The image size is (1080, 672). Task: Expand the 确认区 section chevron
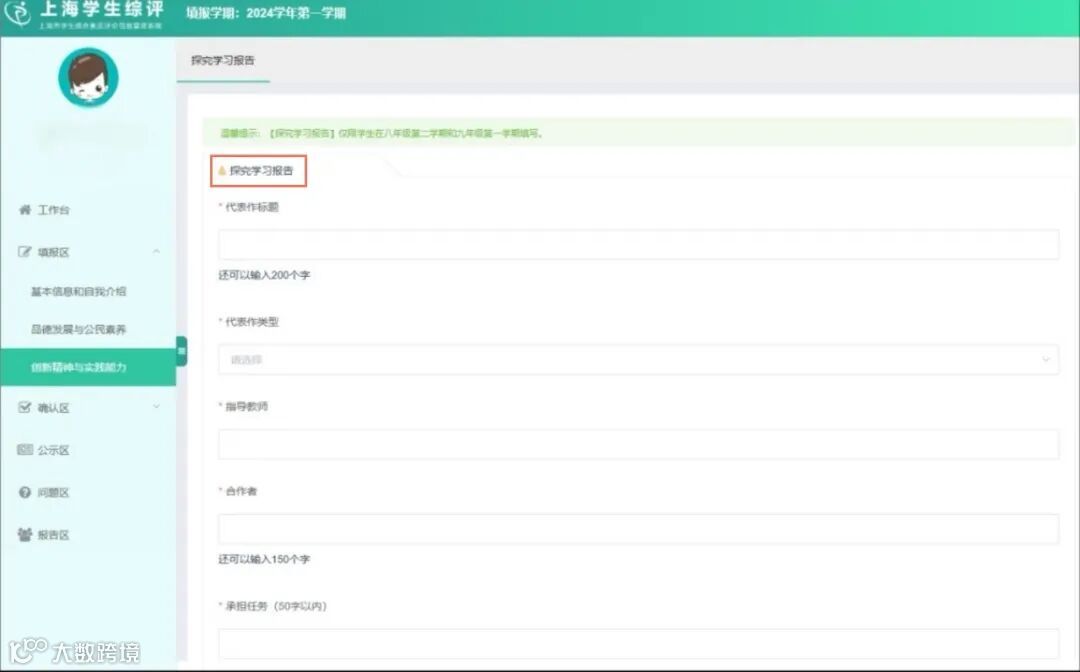(156, 407)
